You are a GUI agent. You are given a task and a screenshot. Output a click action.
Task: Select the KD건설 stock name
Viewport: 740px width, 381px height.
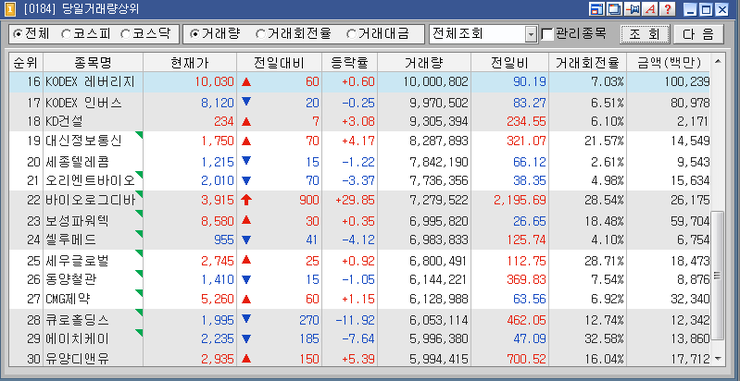(x=64, y=122)
